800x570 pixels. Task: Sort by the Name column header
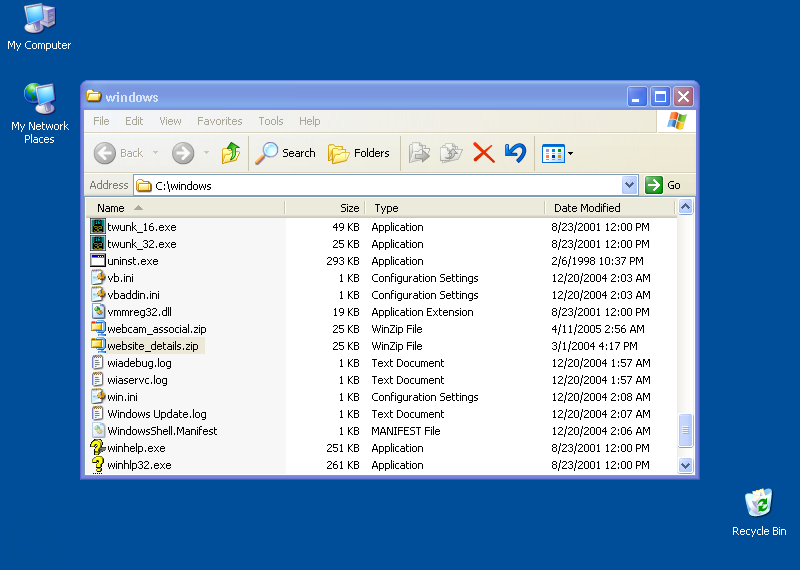(x=185, y=208)
